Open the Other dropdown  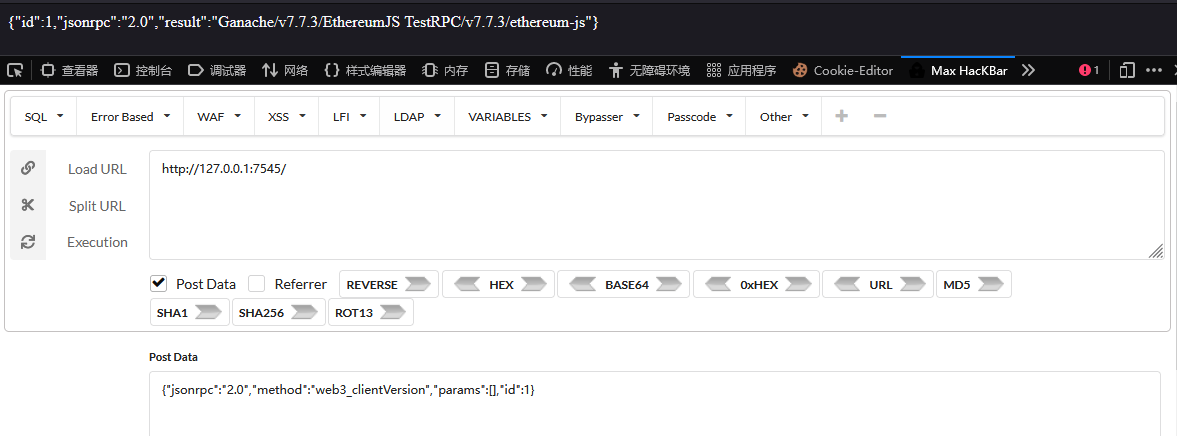point(784,116)
